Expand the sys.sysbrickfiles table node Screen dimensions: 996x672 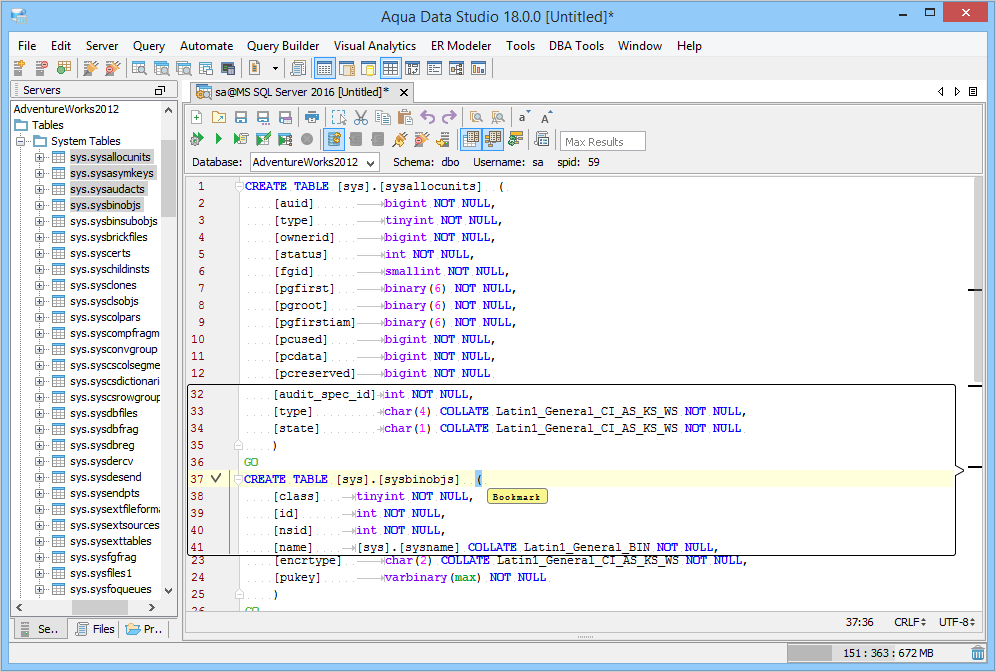coord(40,237)
